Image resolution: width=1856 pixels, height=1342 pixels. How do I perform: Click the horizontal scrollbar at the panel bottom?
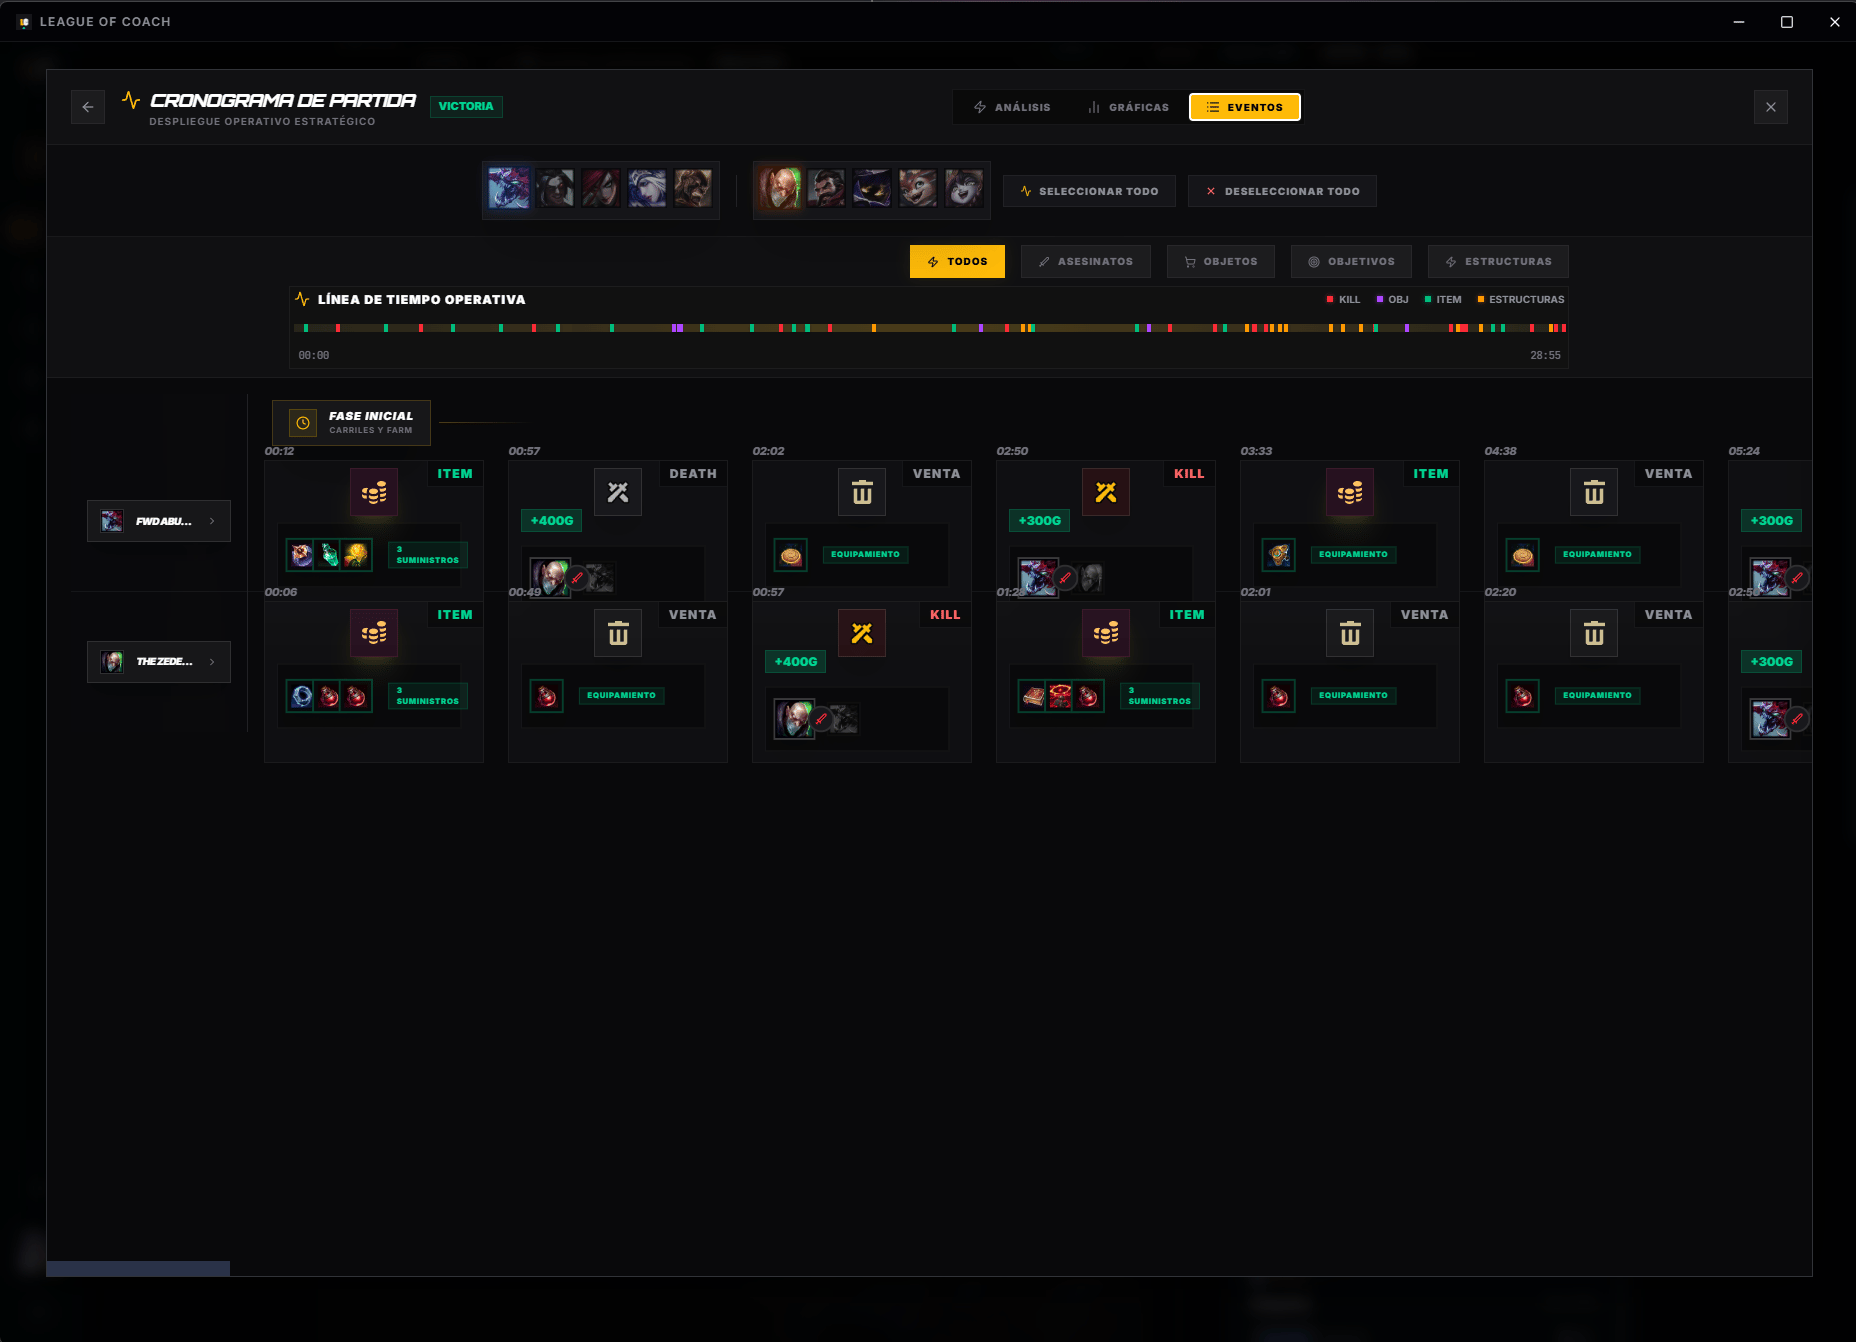pyautogui.click(x=138, y=1269)
